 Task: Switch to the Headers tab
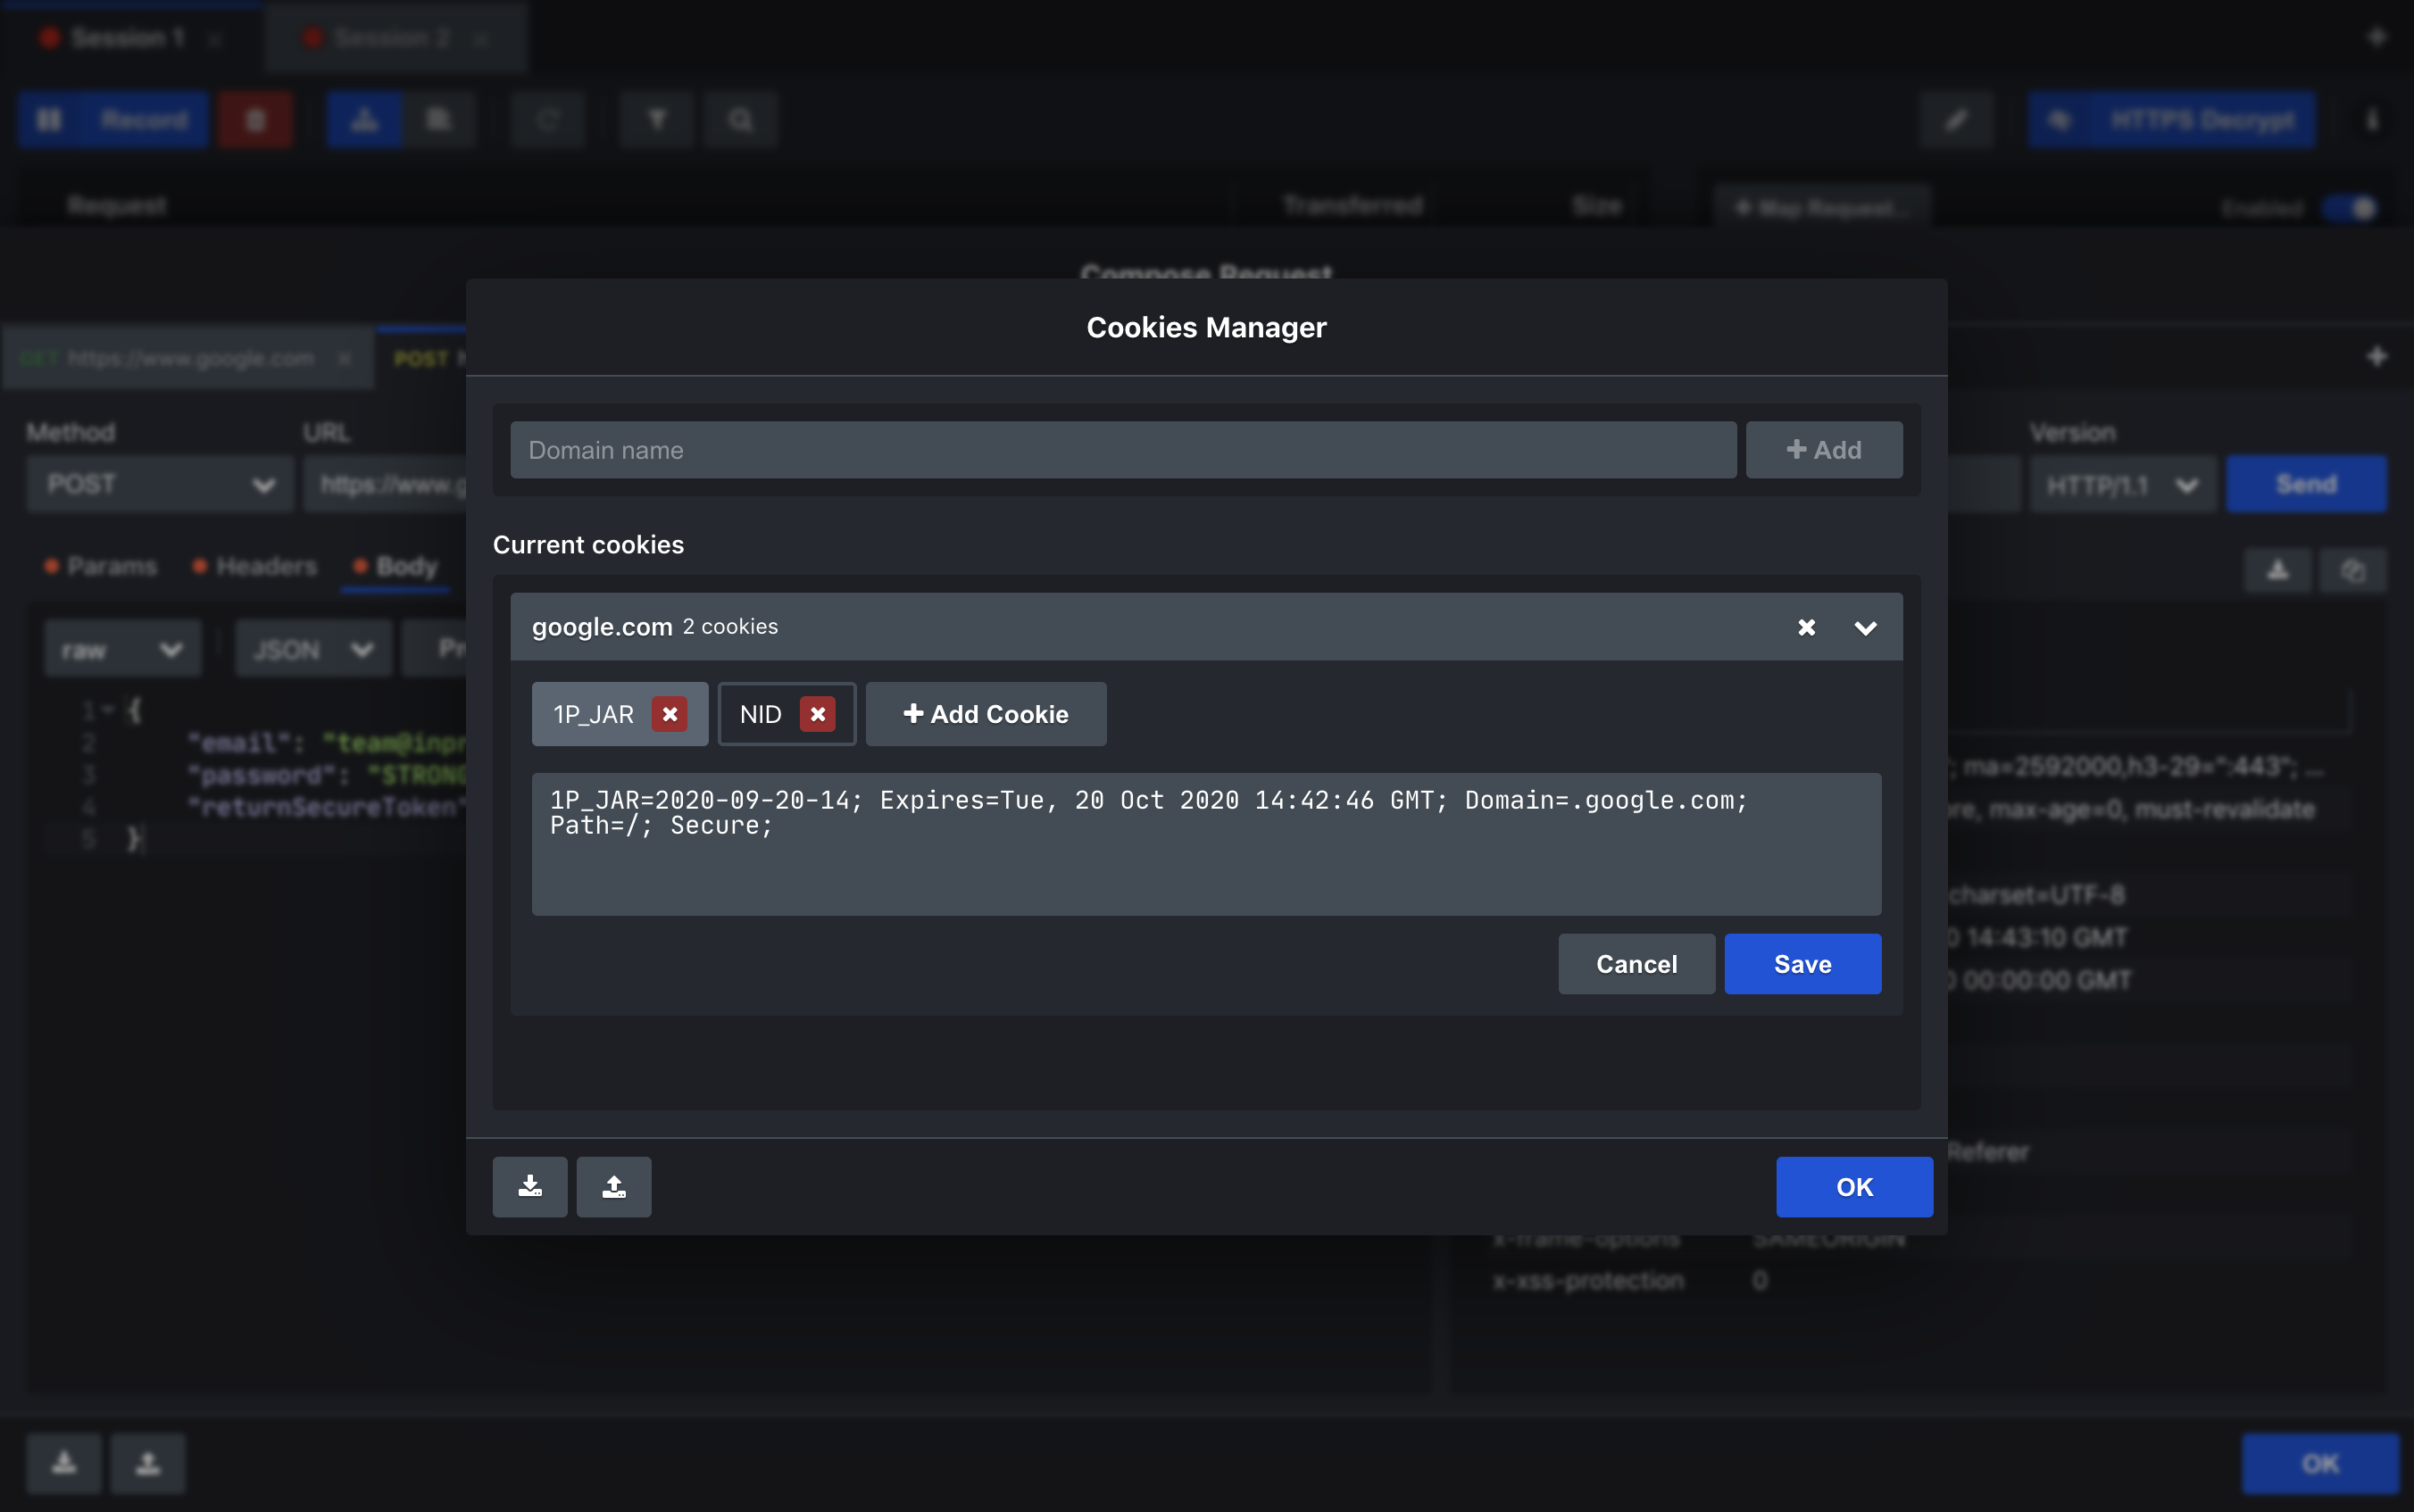coord(254,566)
